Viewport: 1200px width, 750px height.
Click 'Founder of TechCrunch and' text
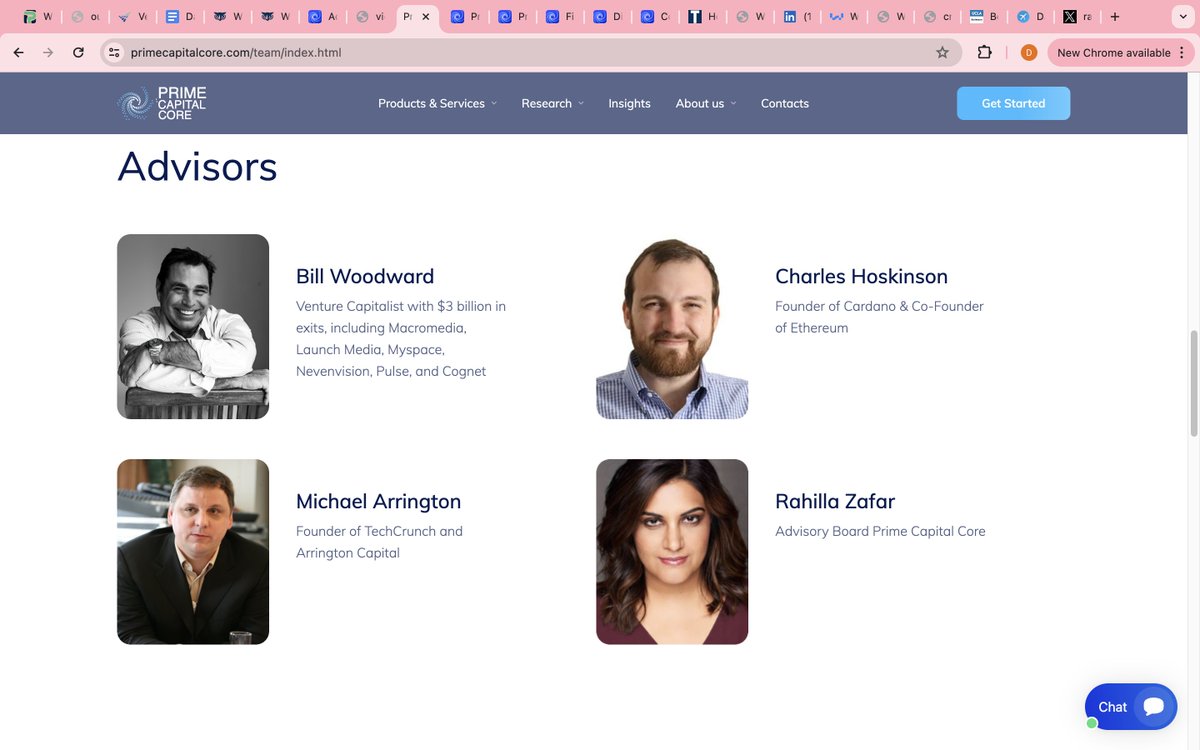coord(379,531)
